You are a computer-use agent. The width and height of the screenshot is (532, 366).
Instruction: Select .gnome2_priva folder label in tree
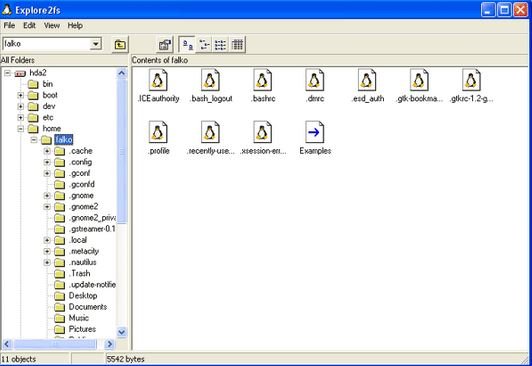[x=92, y=218]
